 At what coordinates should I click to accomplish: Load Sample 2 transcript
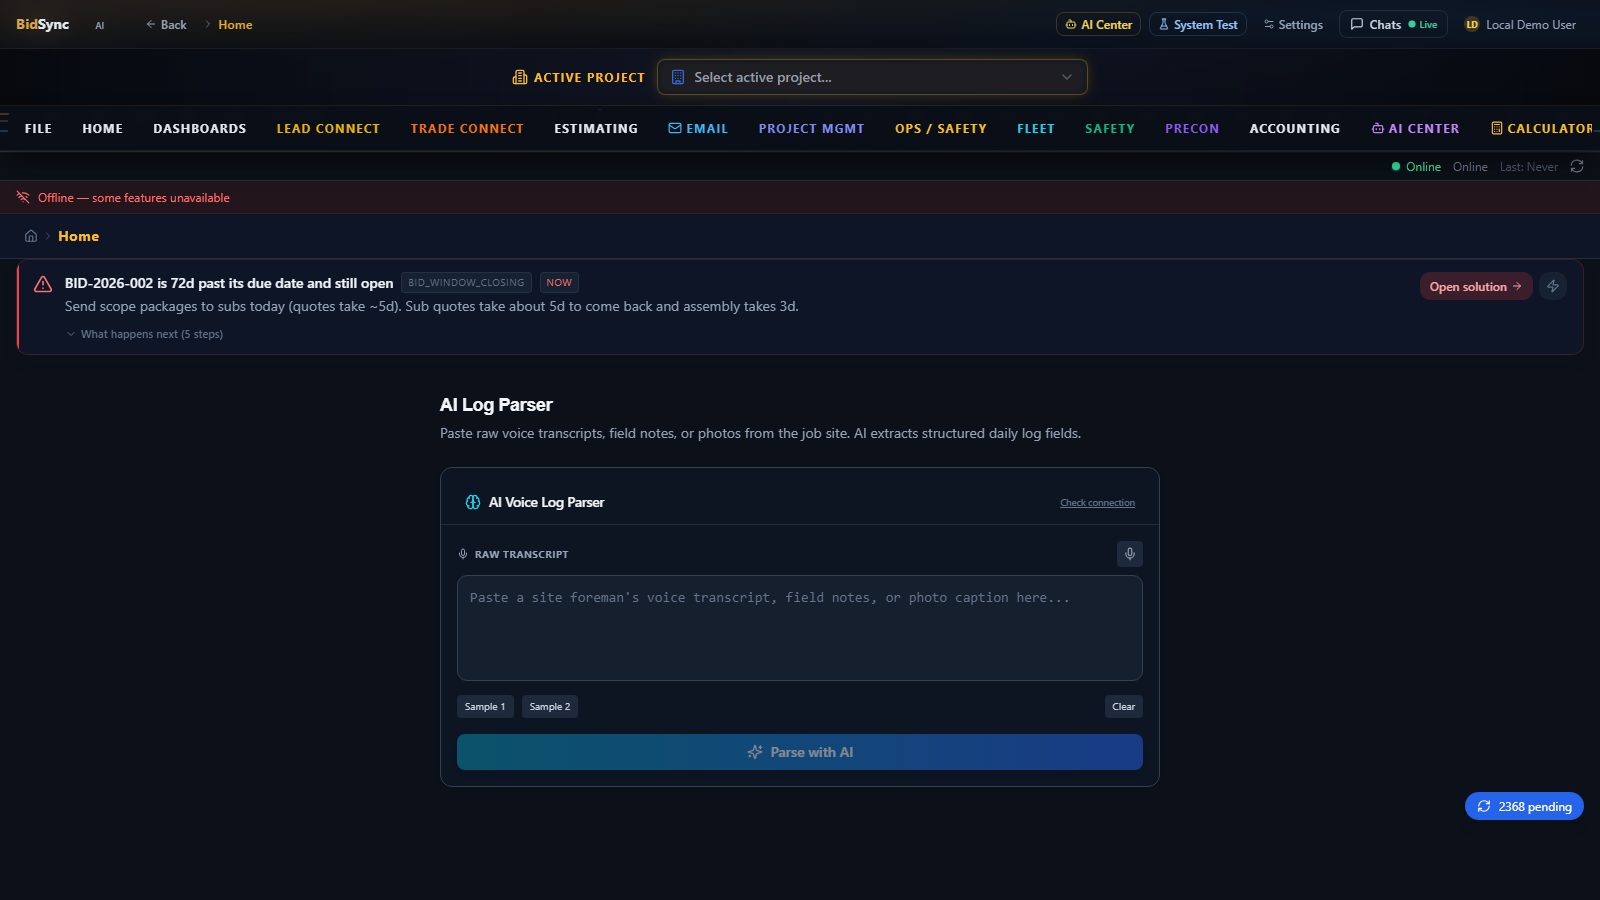pos(550,707)
